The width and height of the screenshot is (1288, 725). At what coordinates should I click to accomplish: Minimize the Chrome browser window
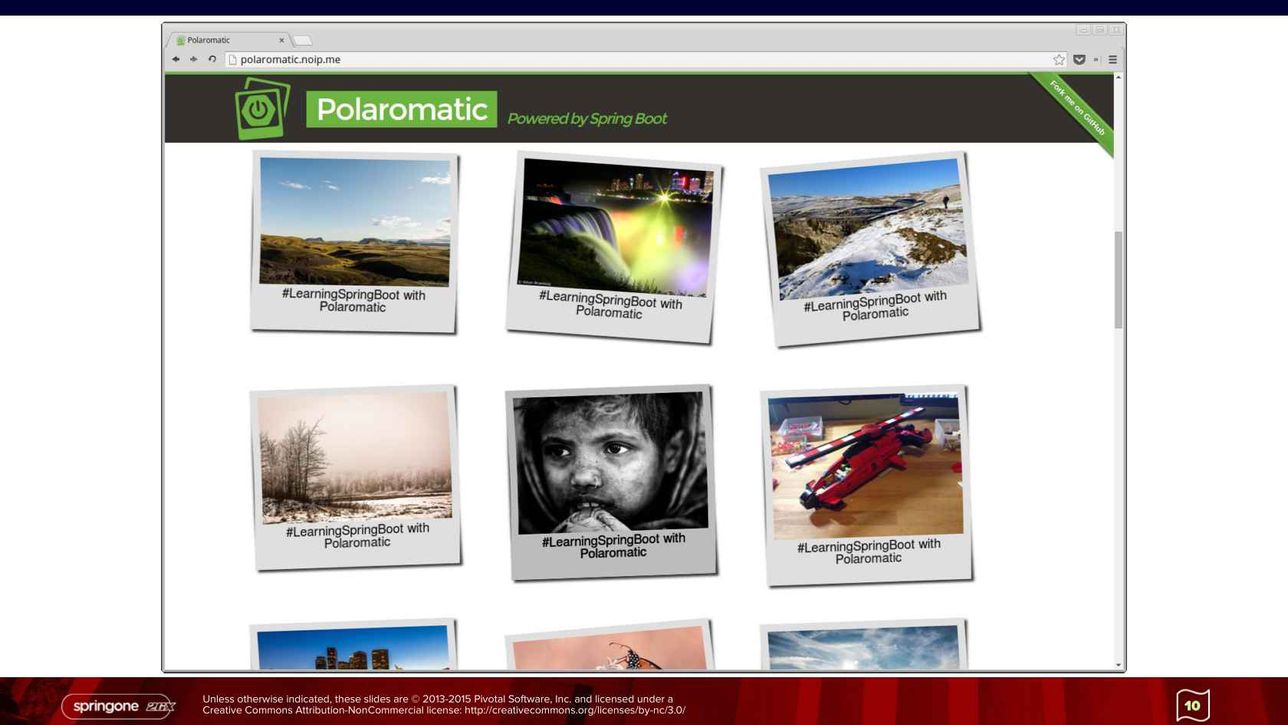pyautogui.click(x=1083, y=30)
